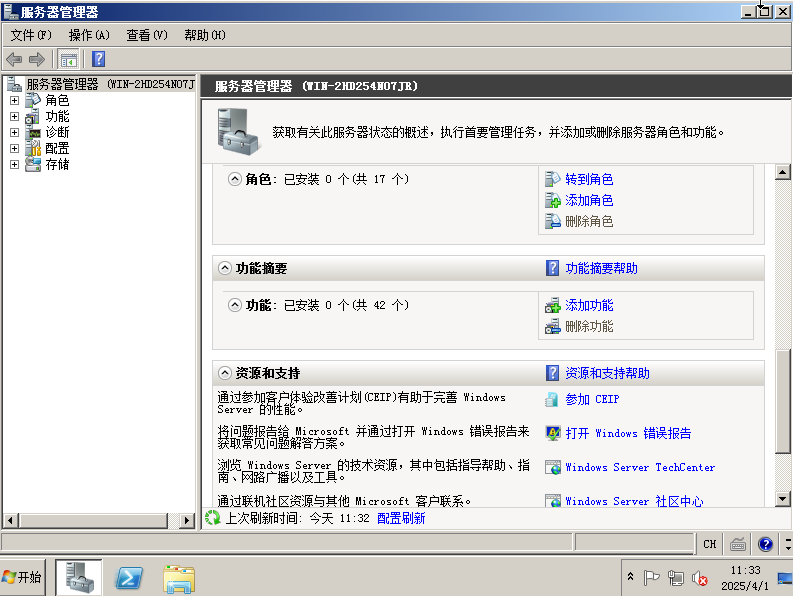
Task: Launch PowerShell from the taskbar
Action: [129, 578]
